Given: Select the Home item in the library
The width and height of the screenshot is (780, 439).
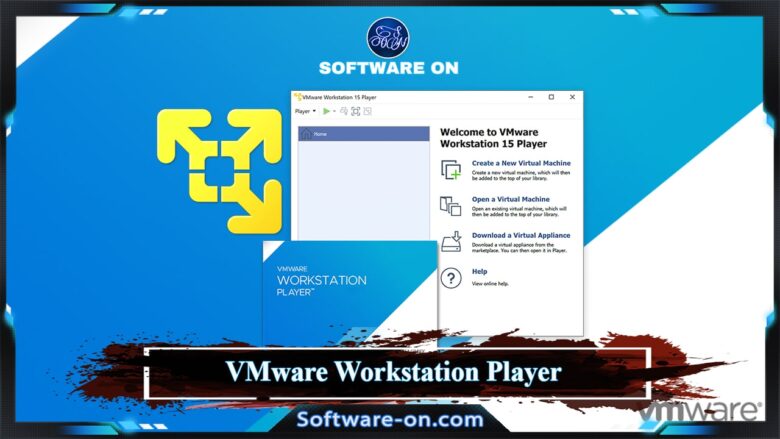Looking at the screenshot, I should coord(364,134).
